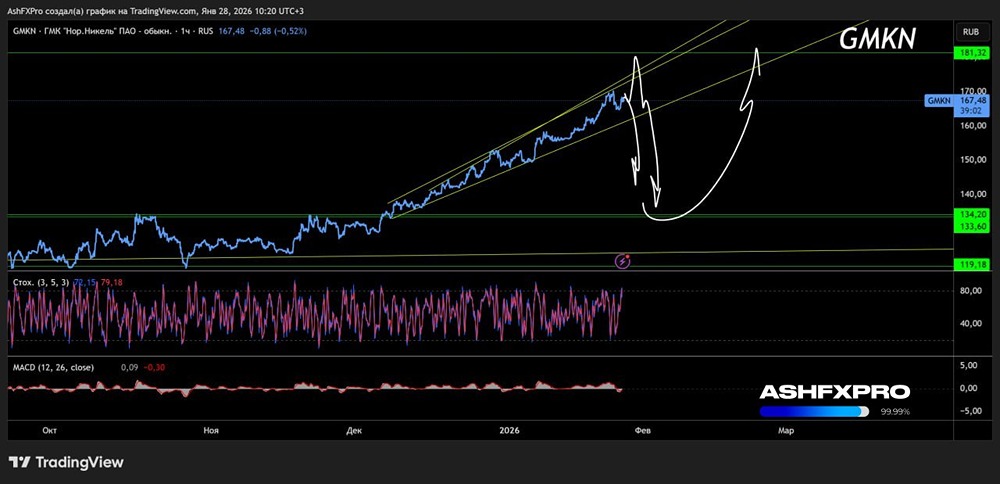Click the -0,30 MACD value in legend
Image resolution: width=1000 pixels, height=484 pixels.
[x=154, y=367]
